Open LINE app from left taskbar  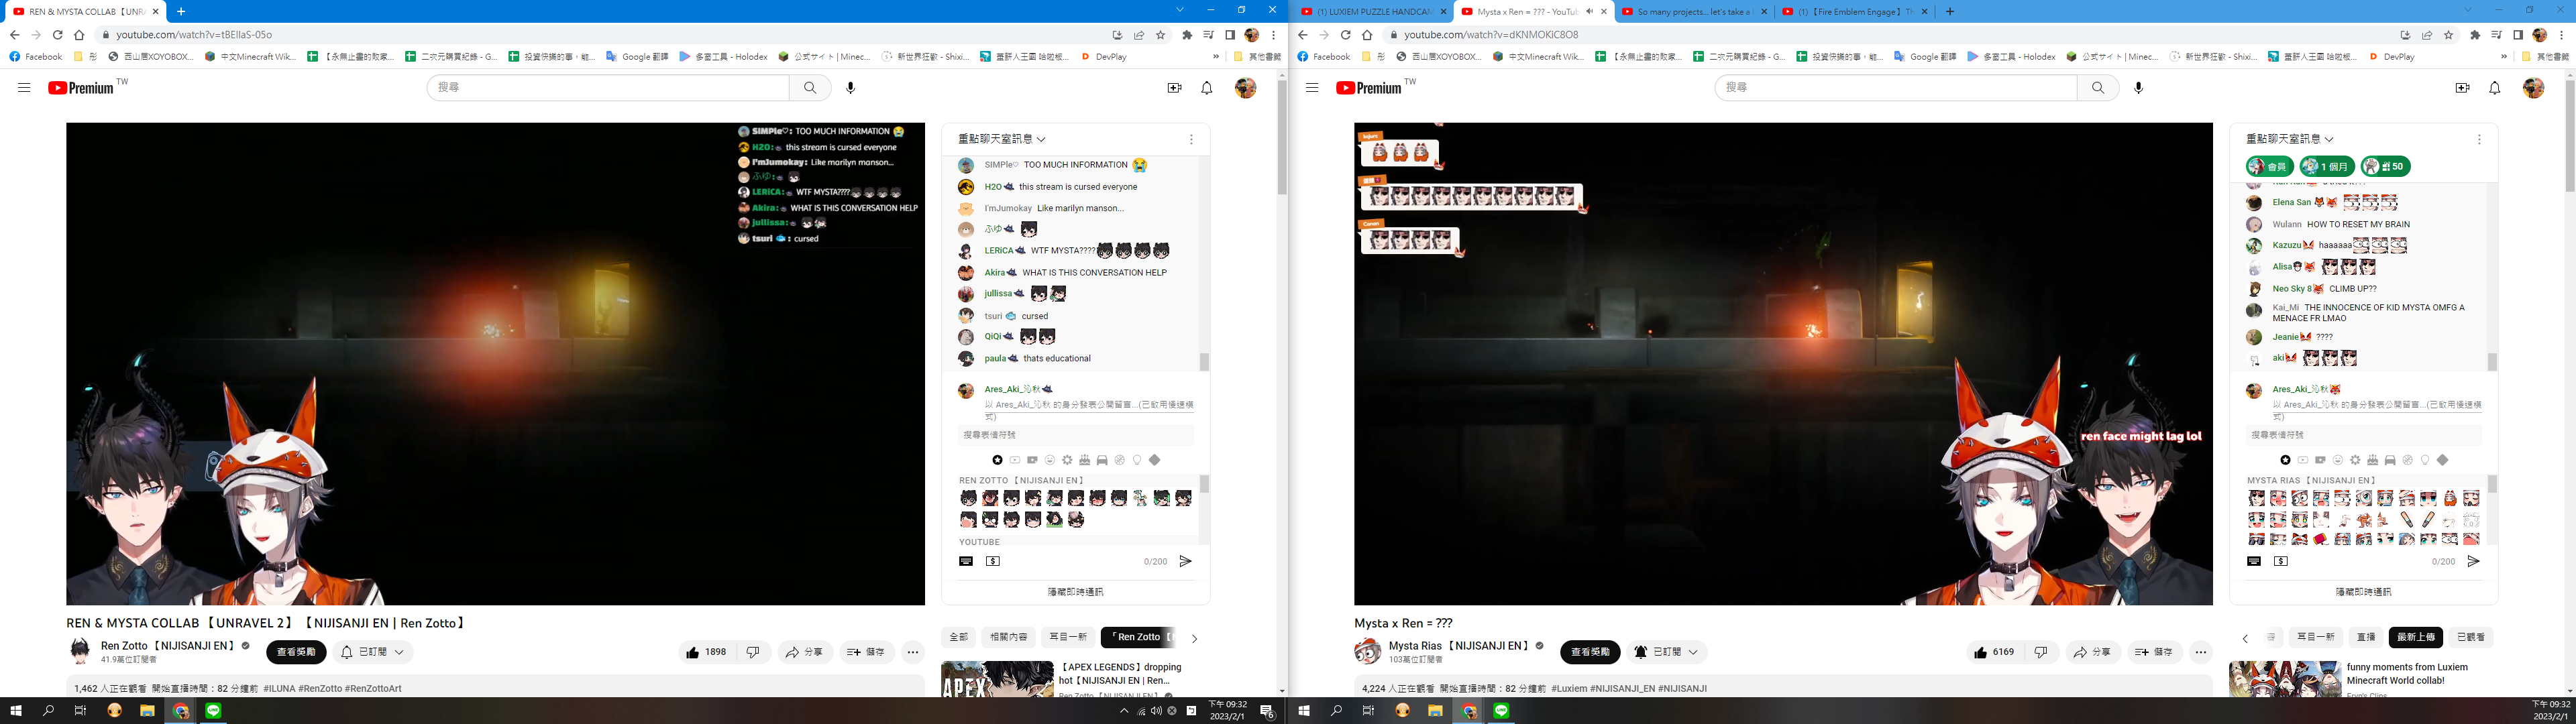pyautogui.click(x=214, y=711)
